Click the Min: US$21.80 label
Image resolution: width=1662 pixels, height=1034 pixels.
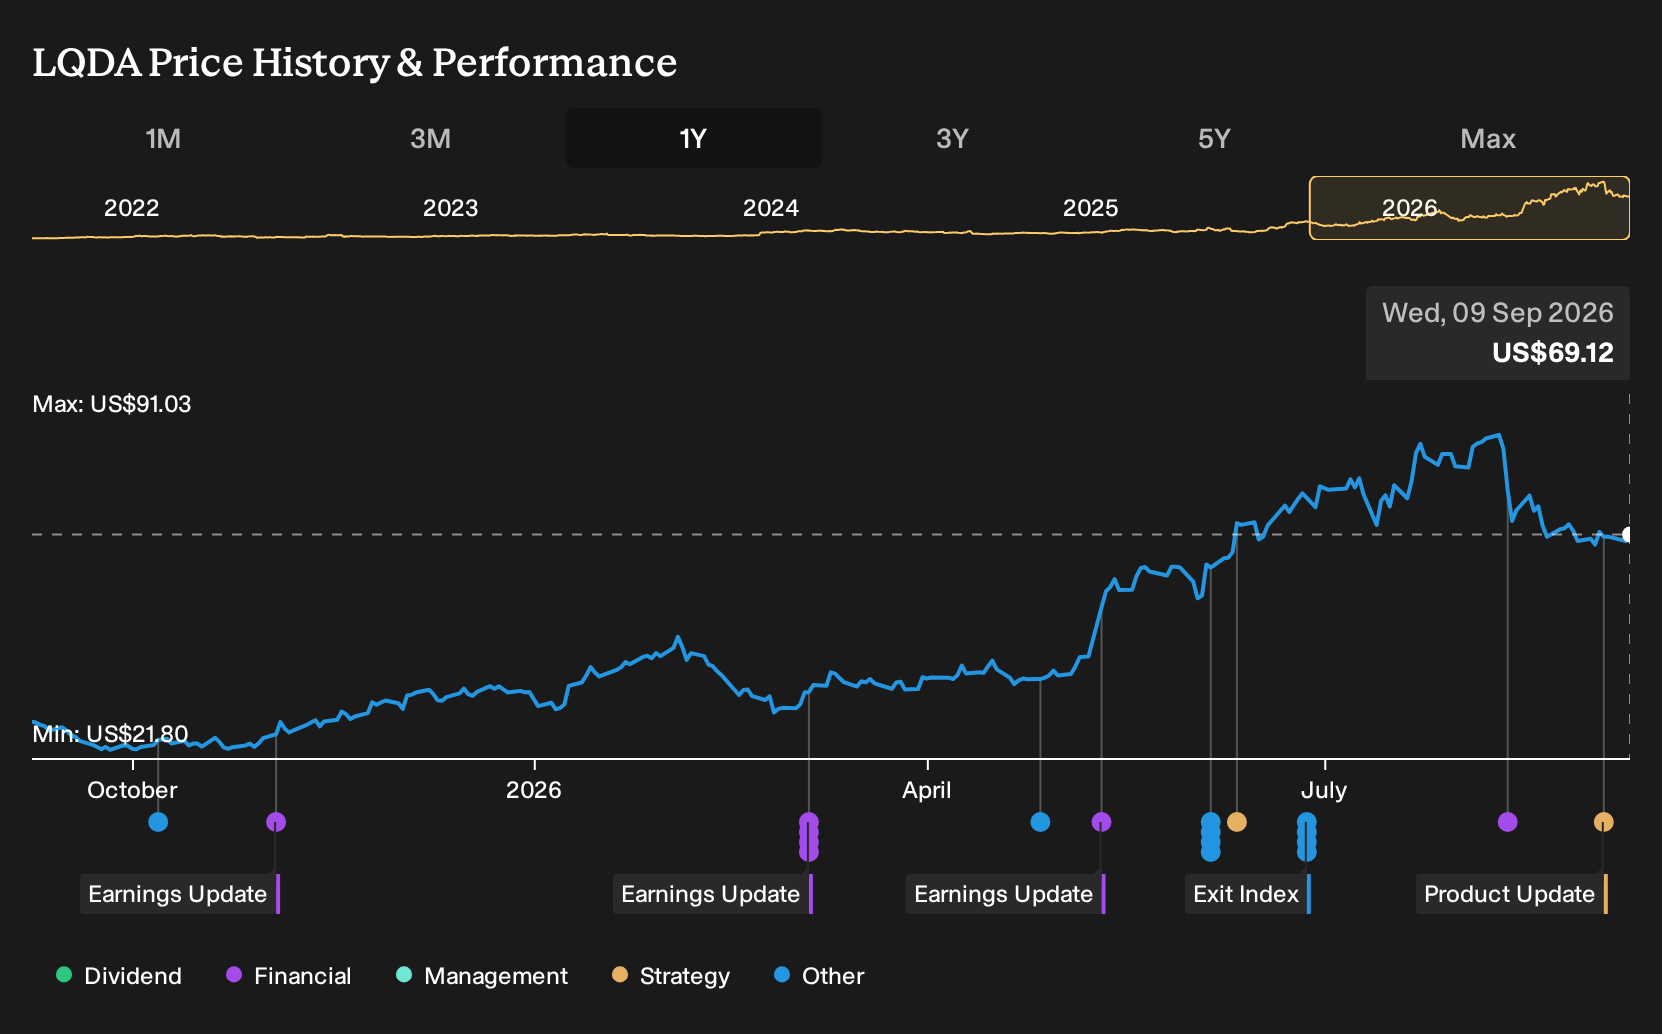(x=110, y=734)
